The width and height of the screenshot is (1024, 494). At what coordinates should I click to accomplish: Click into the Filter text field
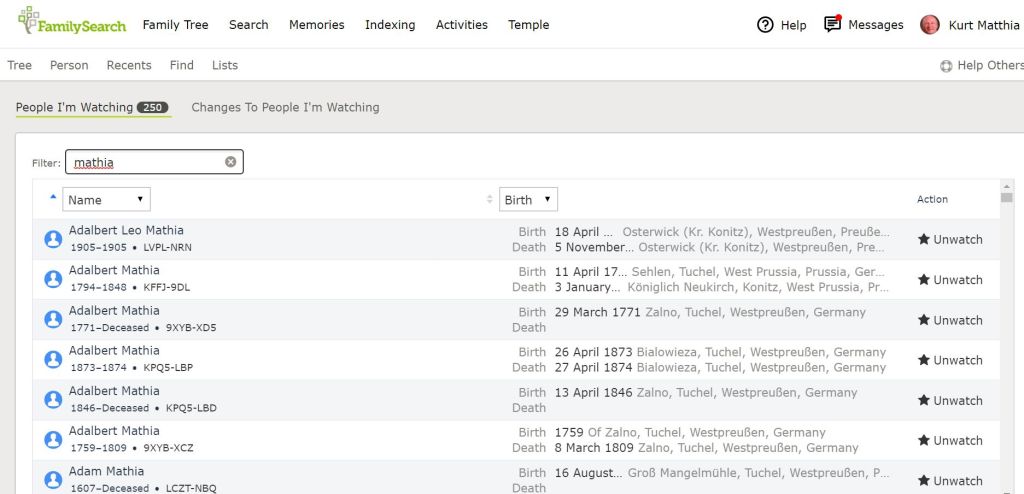click(x=145, y=162)
